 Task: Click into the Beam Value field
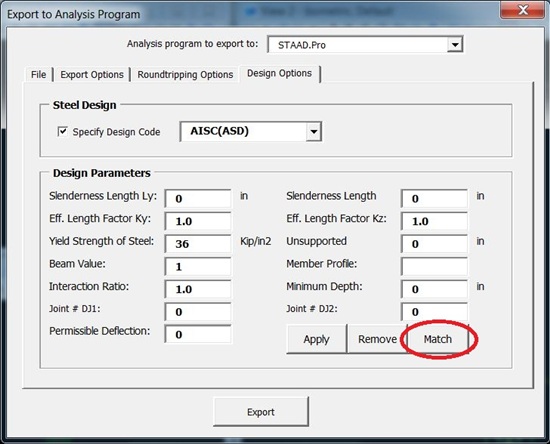pyautogui.click(x=198, y=266)
